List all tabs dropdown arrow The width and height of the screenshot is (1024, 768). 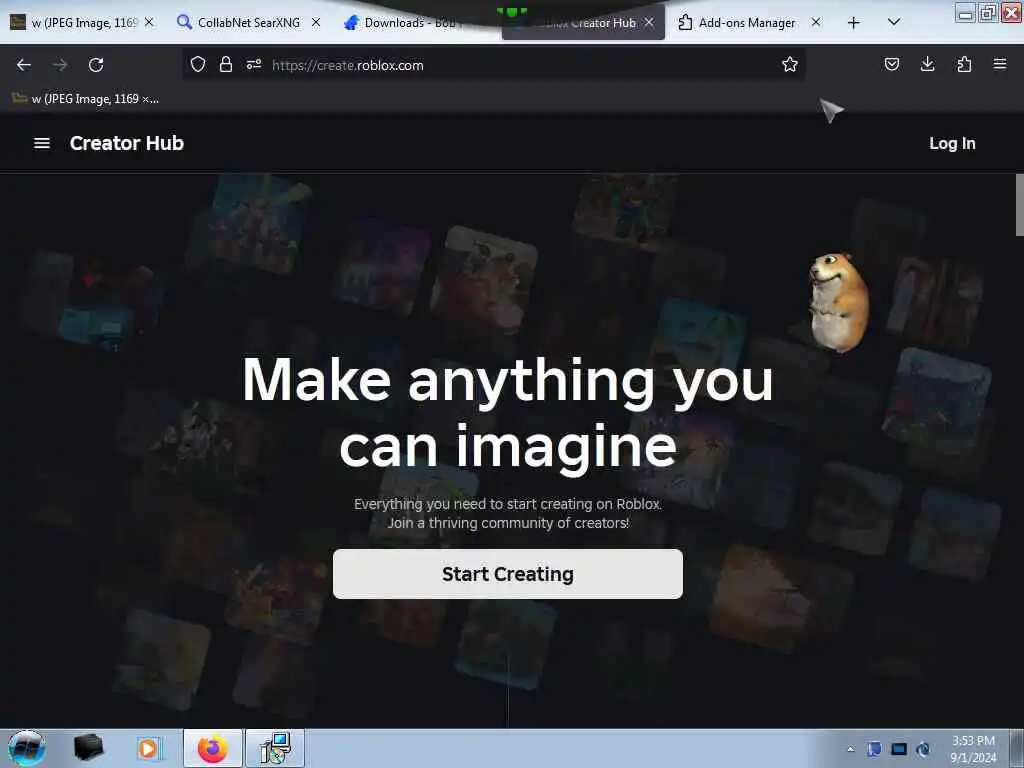(894, 22)
